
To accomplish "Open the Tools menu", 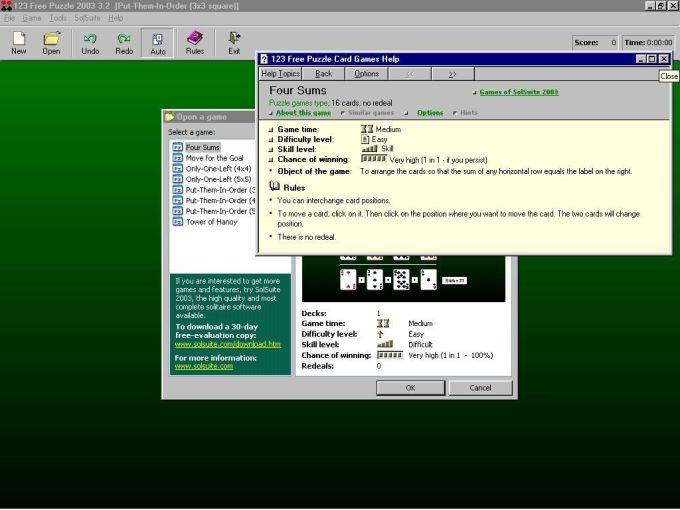I will 58,18.
